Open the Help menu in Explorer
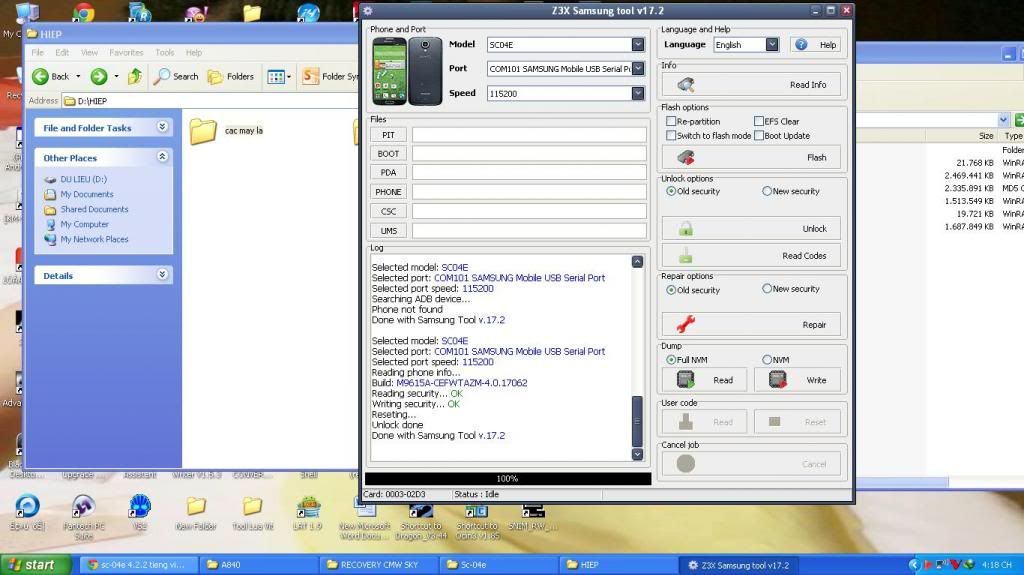Screen dimensions: 1024x575 click(x=194, y=52)
